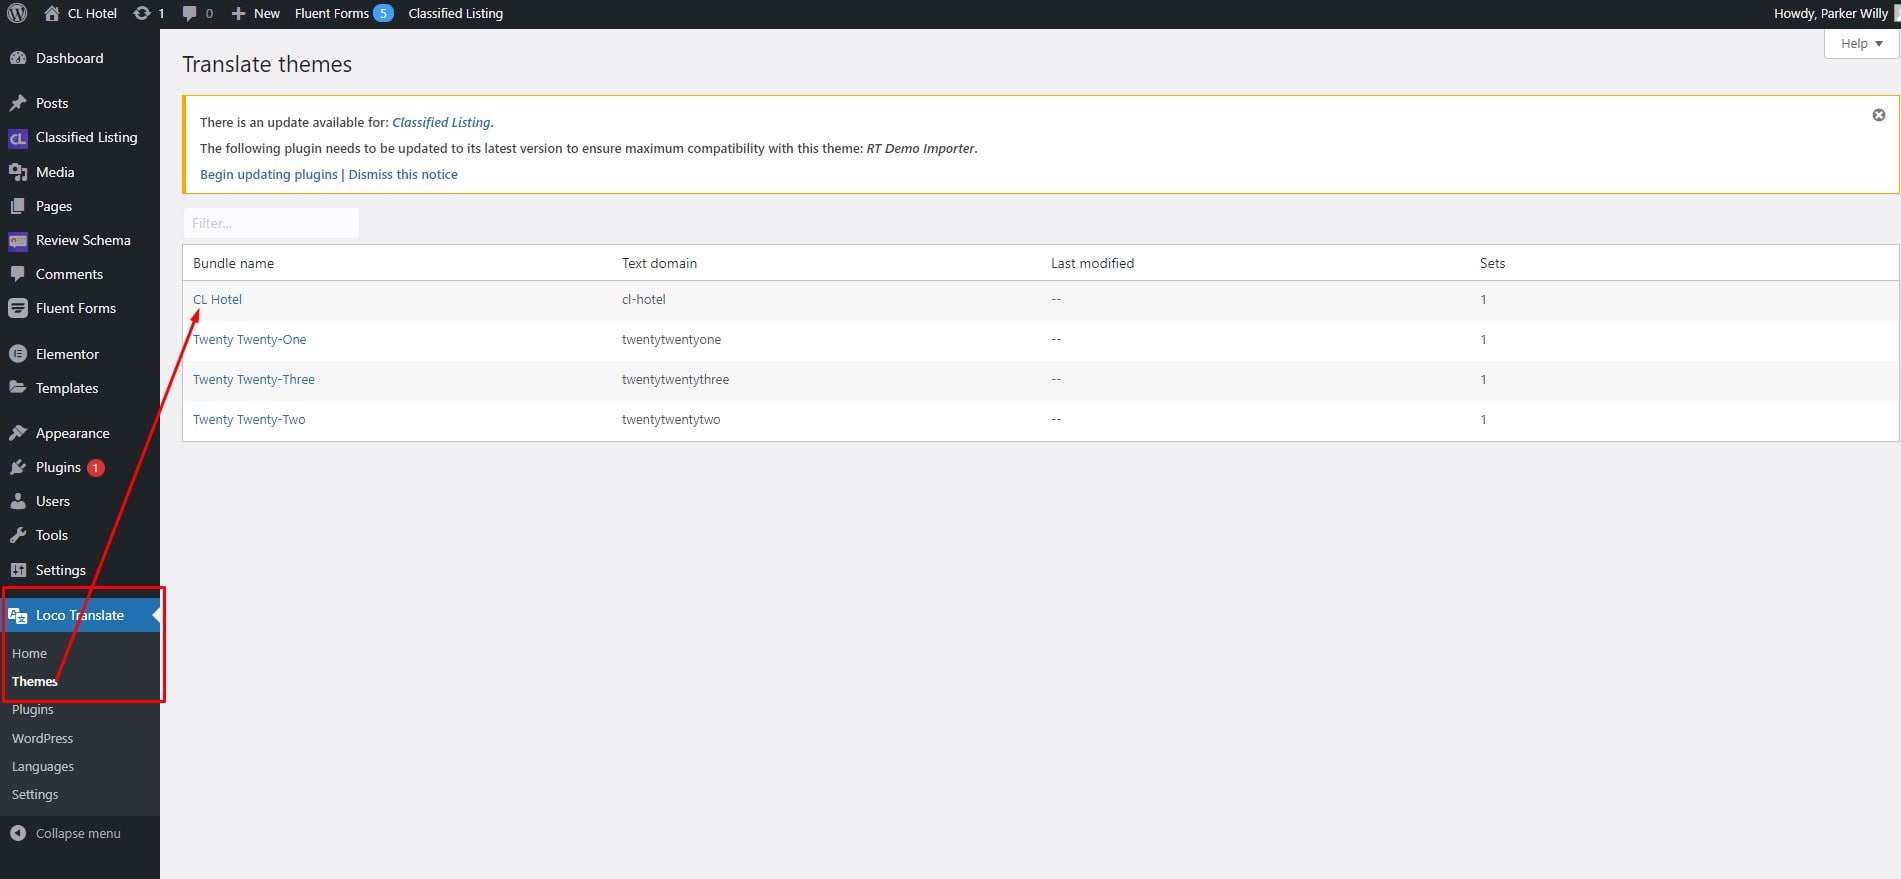Click the Collapse menu arrow icon
This screenshot has height=879, width=1901.
[18, 833]
